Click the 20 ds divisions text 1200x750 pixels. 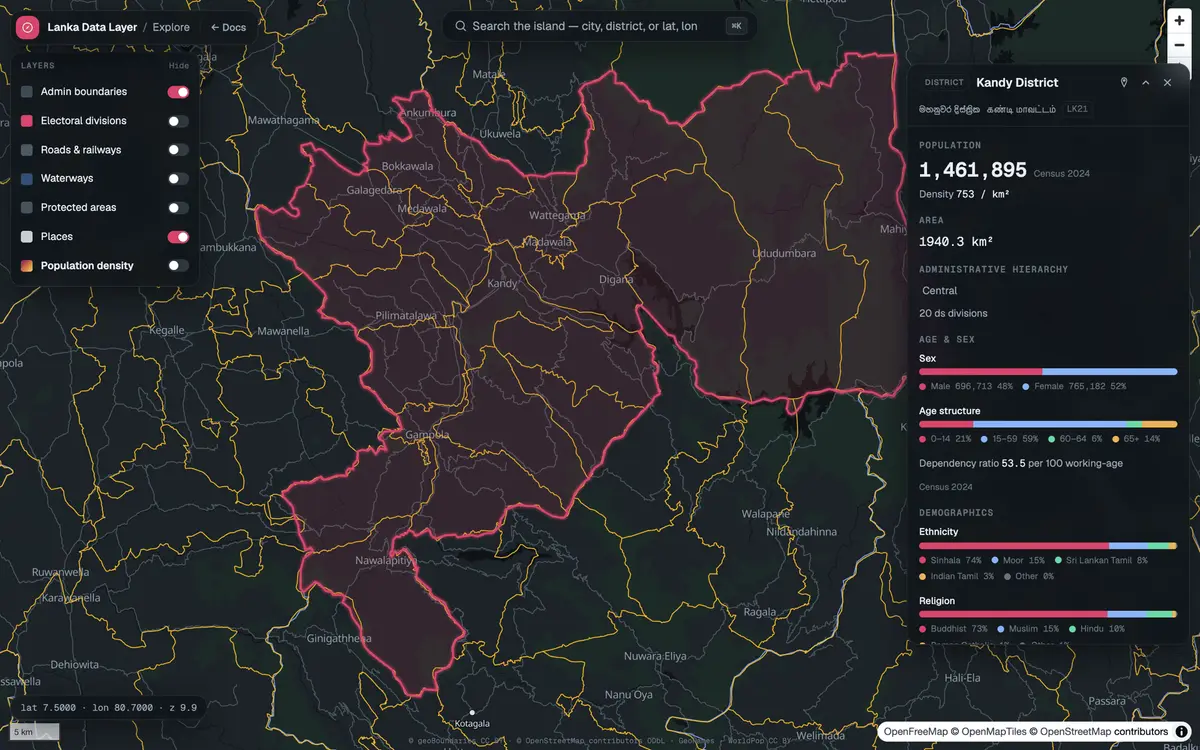(953, 314)
